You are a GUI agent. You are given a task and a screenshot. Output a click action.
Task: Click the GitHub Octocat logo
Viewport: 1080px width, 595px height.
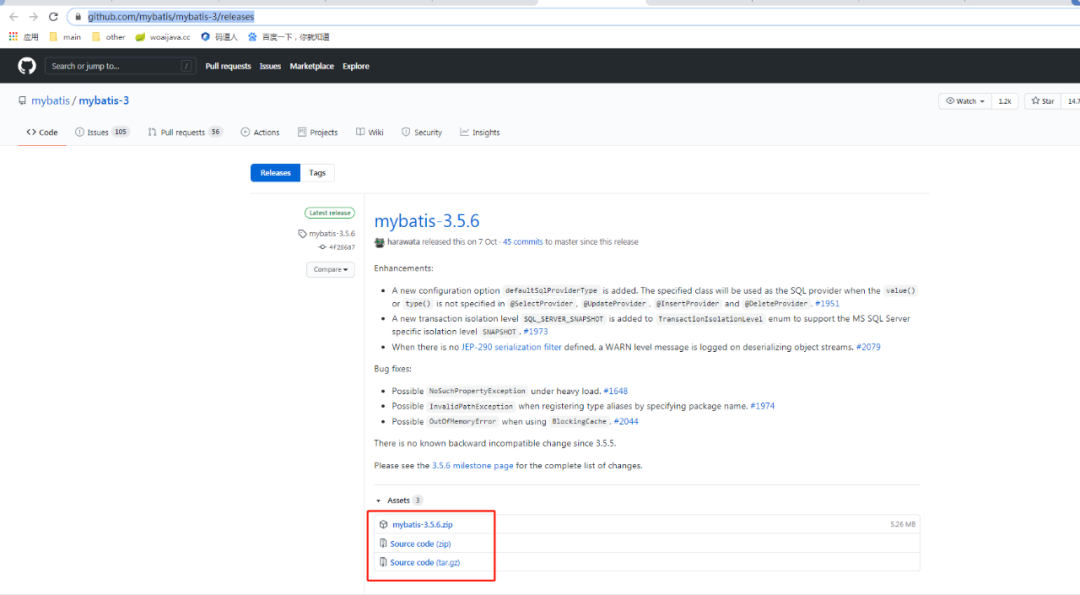pos(27,66)
